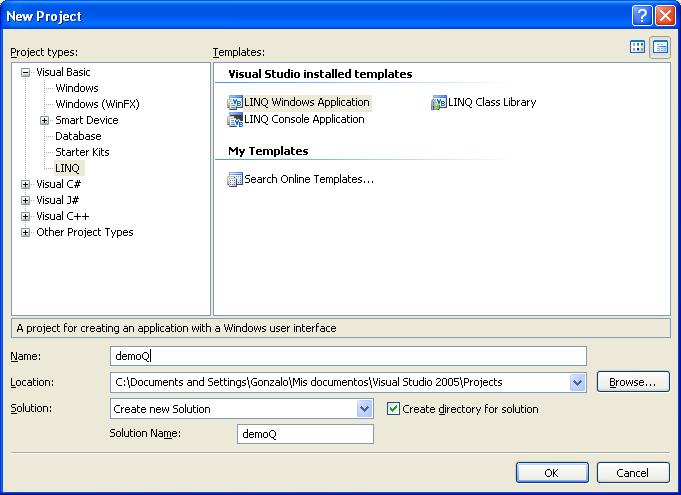The width and height of the screenshot is (681, 495).
Task: Select Database project type
Action: (78, 136)
